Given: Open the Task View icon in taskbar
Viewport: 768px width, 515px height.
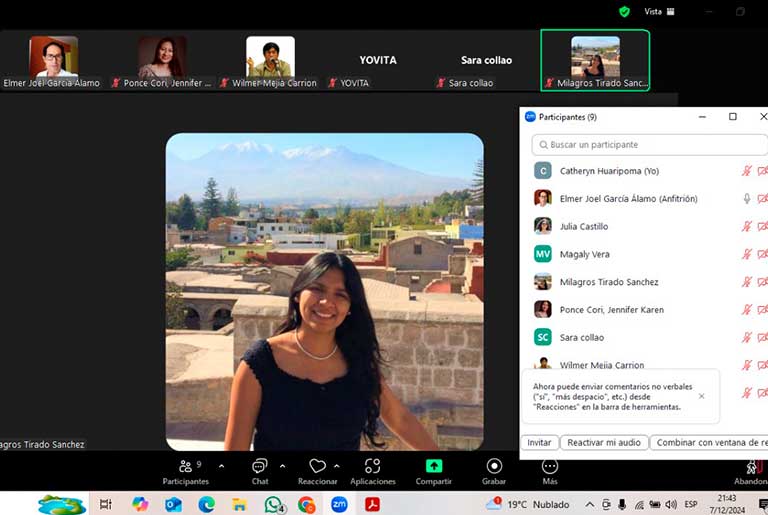Looking at the screenshot, I should click(105, 504).
